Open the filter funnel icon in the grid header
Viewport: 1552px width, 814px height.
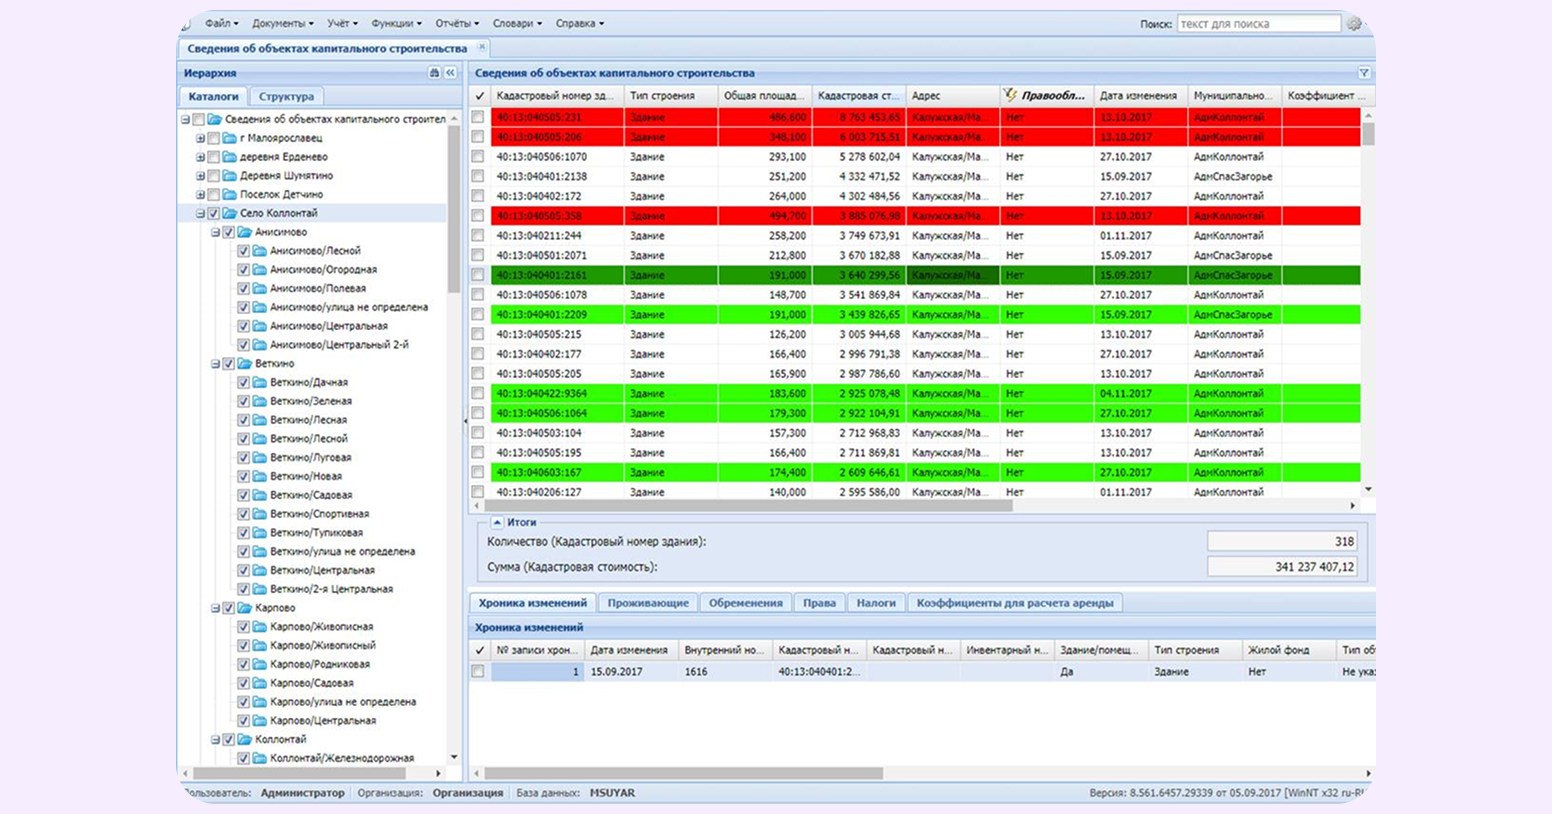(1364, 73)
